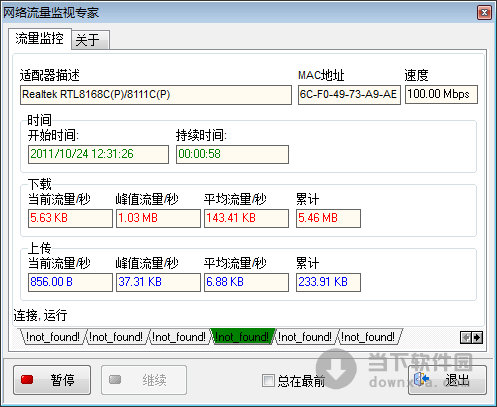Click the exit door icon on 退出
The width and height of the screenshot is (497, 407).
421,379
